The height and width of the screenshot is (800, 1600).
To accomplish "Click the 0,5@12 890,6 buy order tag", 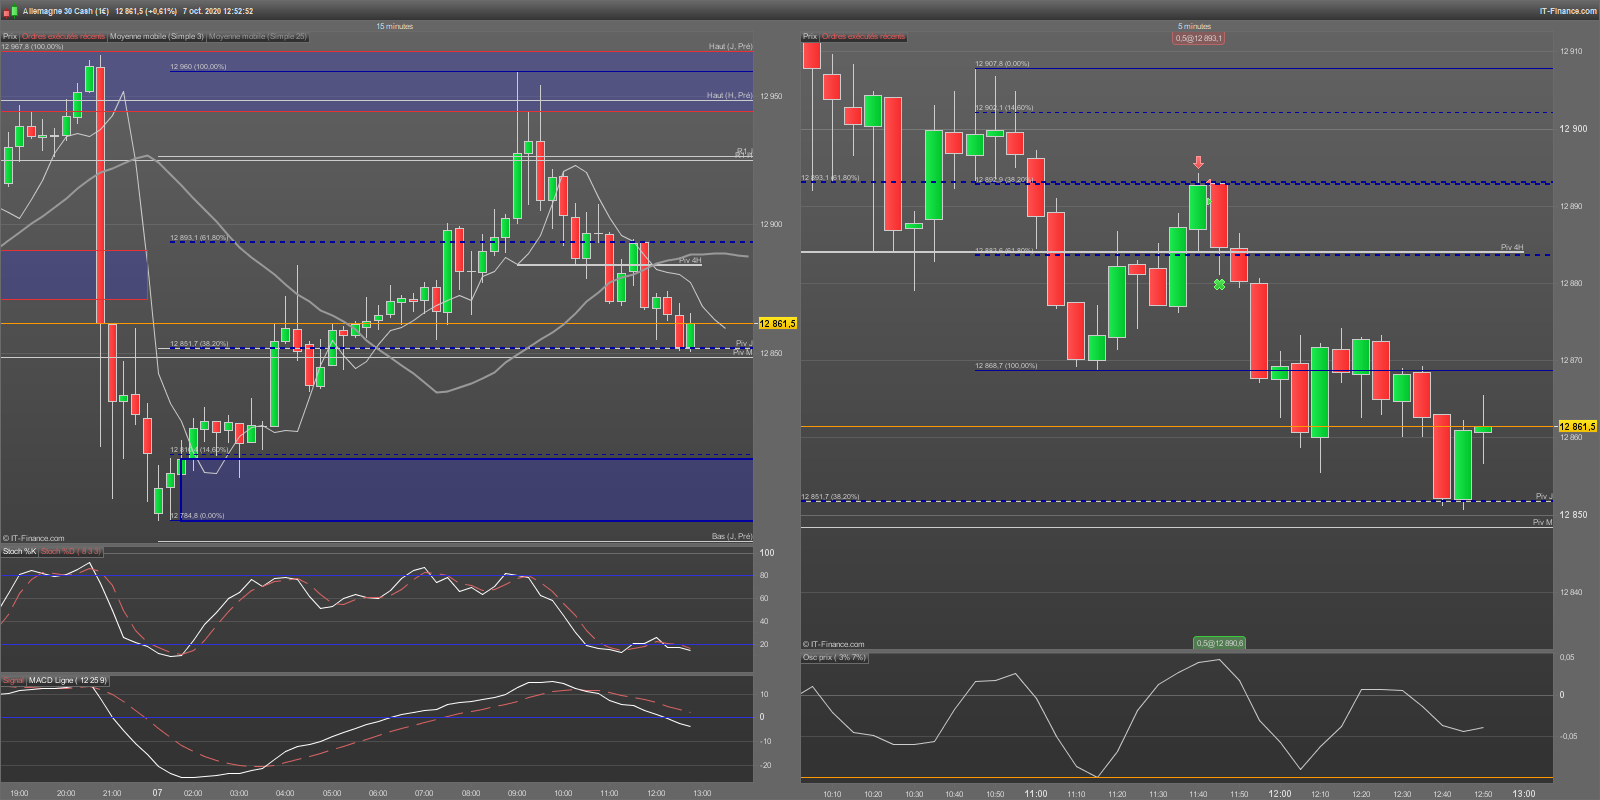I will [1220, 643].
